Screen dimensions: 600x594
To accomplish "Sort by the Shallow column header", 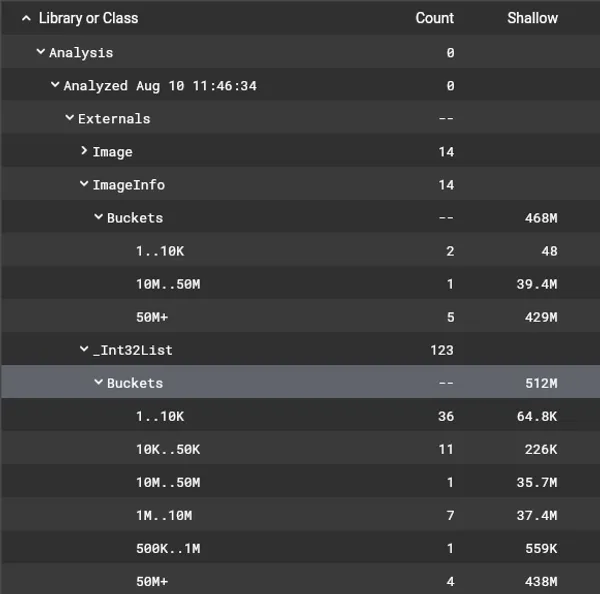I will [532, 18].
